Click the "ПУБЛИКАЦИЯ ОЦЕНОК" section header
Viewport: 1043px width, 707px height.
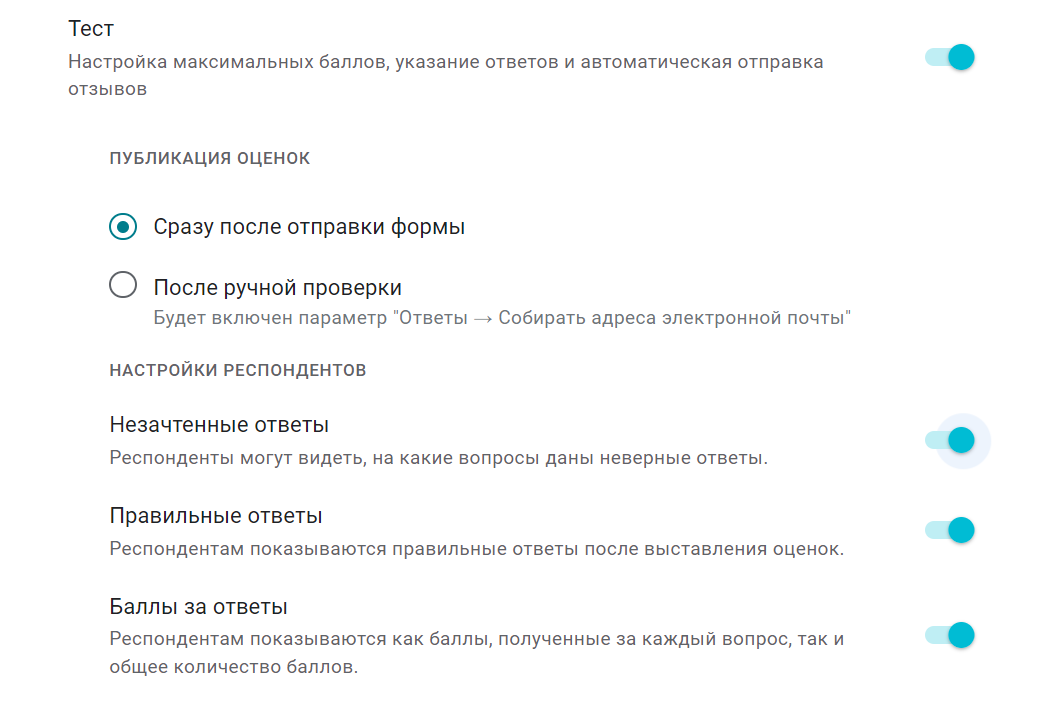pos(210,158)
